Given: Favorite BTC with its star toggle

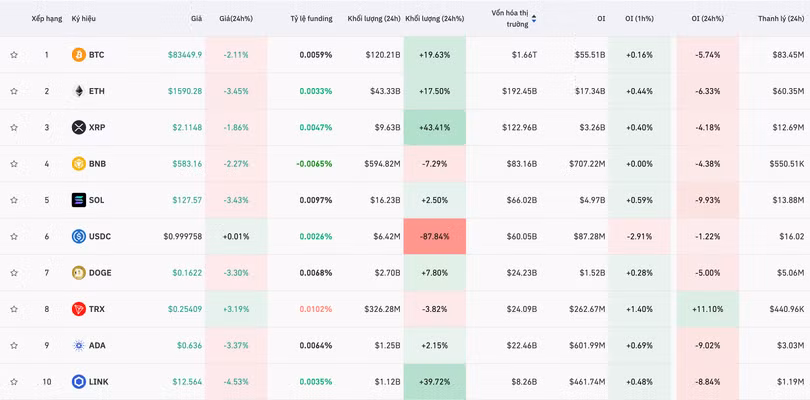Looking at the screenshot, I should coord(14,55).
